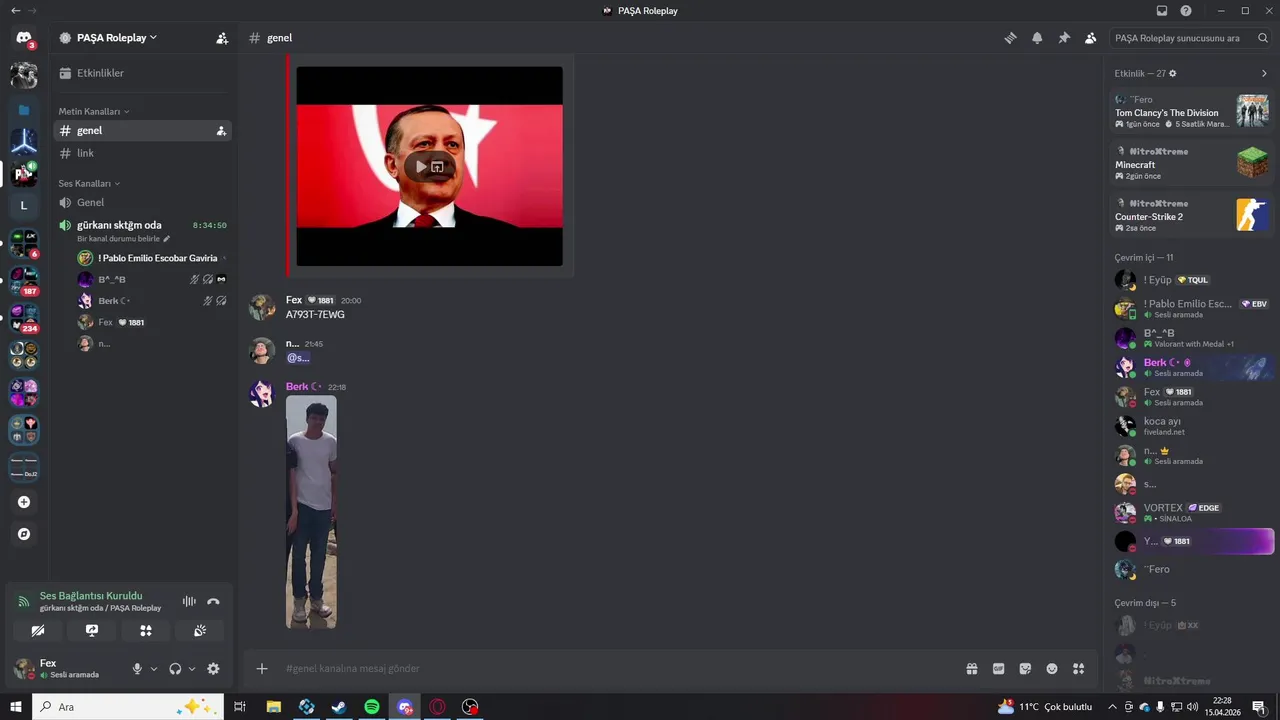Collapse the Ses Kanalları category
This screenshot has height=720, width=1280.
89,183
